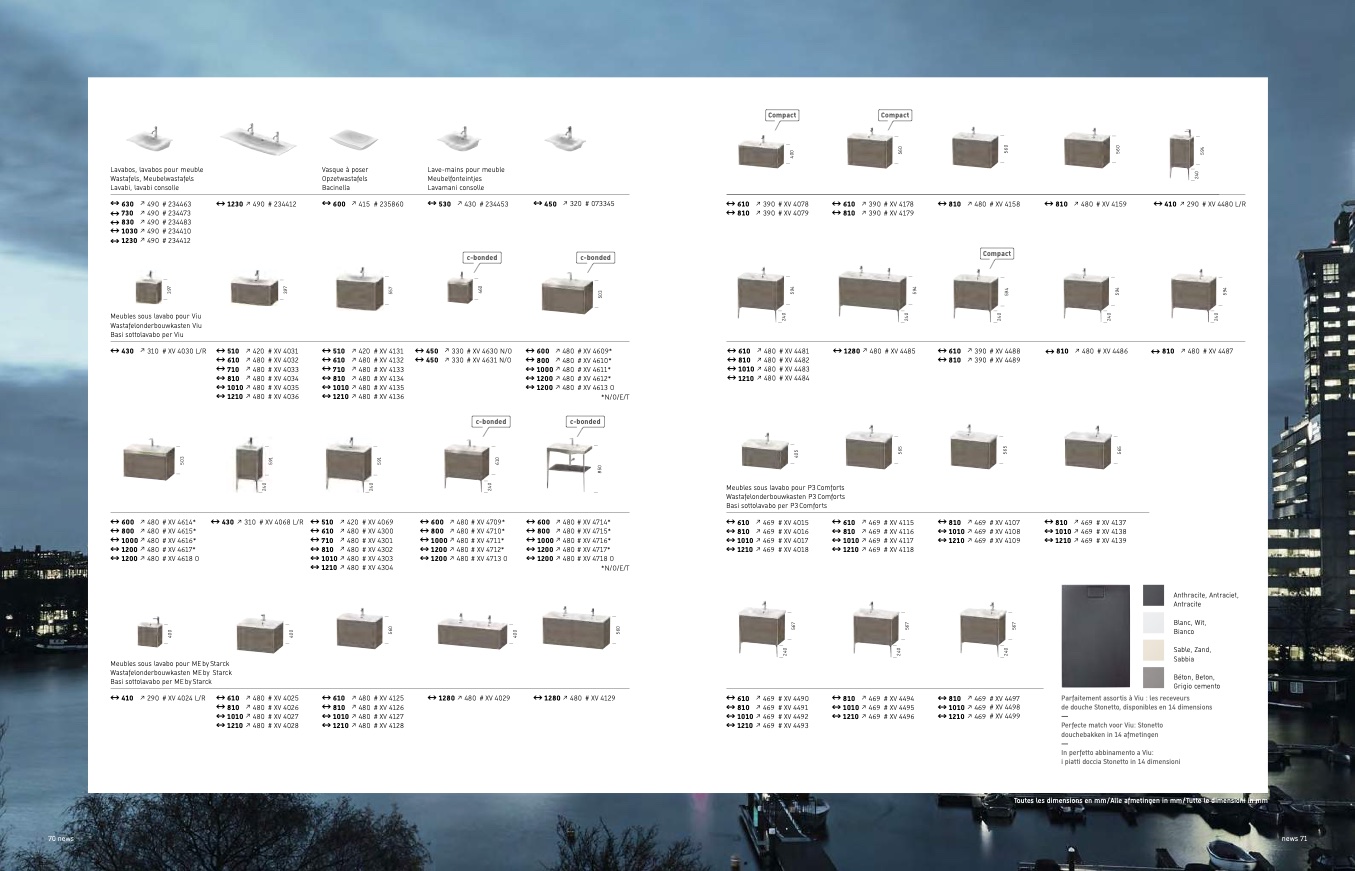Click c-bonded tag above XV 4714 console

pyautogui.click(x=585, y=421)
